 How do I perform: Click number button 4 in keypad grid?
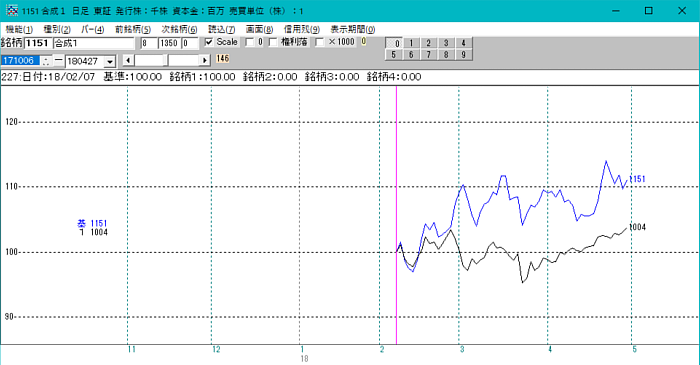(x=463, y=43)
